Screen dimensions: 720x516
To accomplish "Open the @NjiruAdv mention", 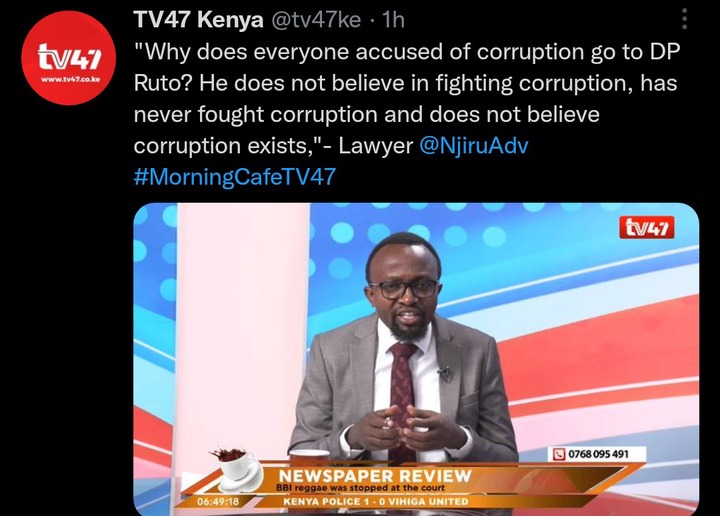I will 474,146.
